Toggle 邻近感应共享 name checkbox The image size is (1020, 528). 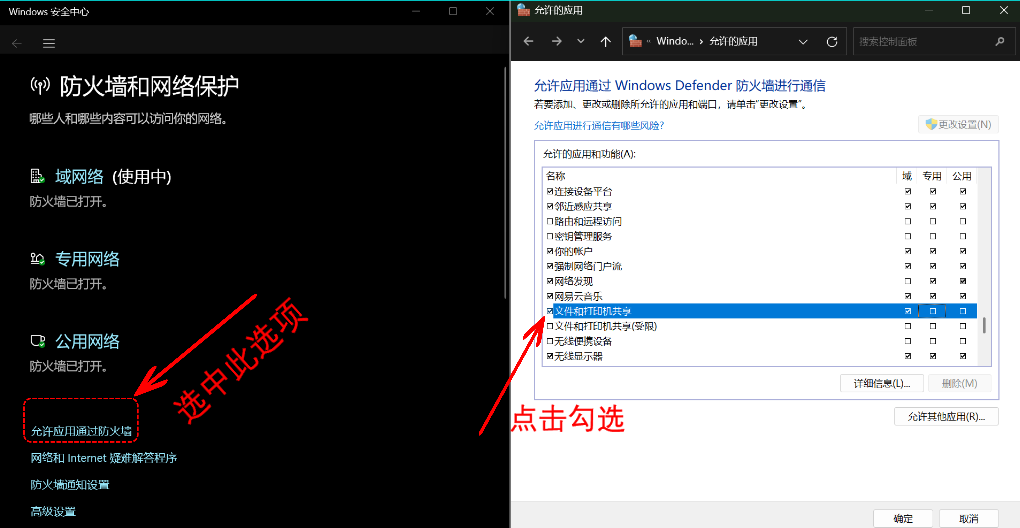[550, 206]
